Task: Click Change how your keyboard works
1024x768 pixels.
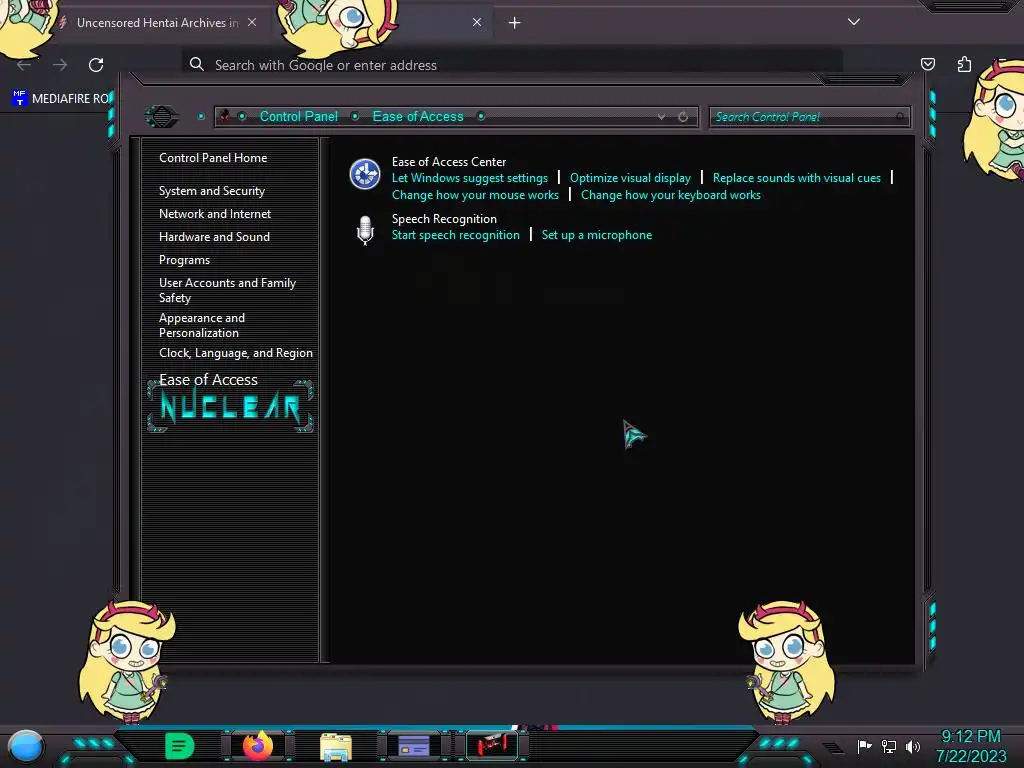Action: (x=671, y=195)
